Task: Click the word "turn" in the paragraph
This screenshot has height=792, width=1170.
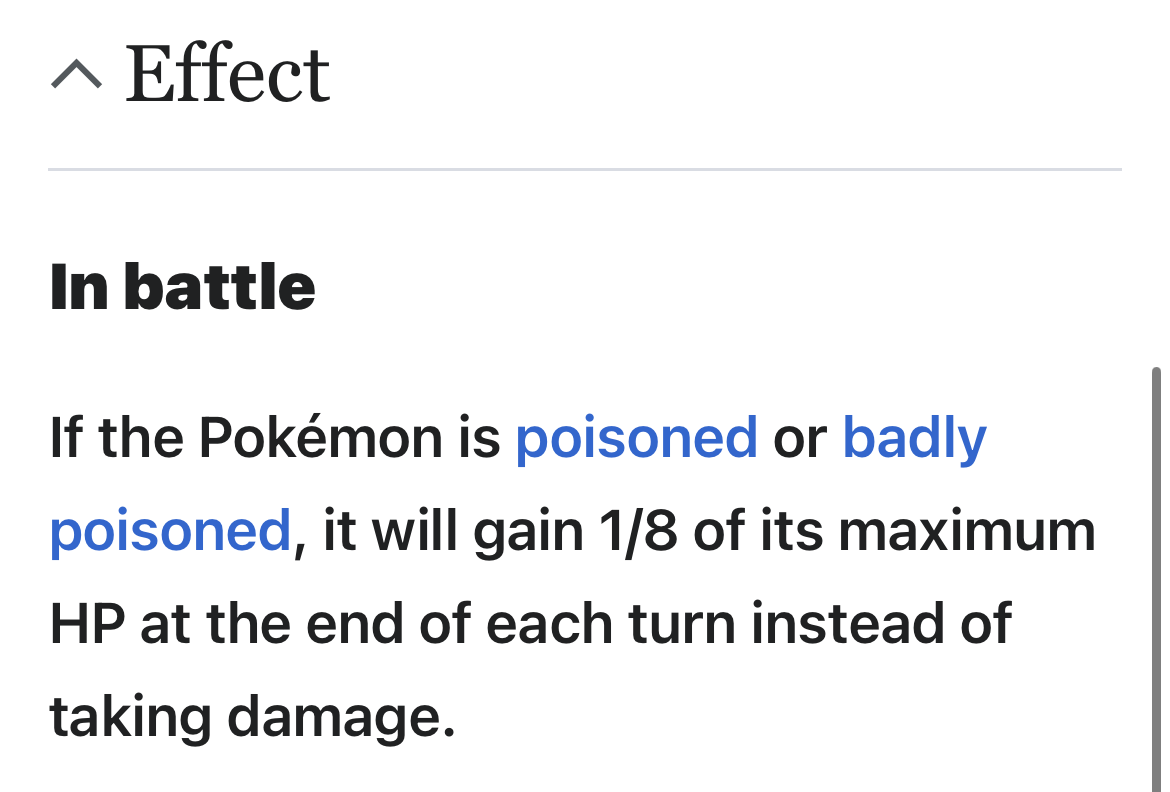Action: coord(681,624)
